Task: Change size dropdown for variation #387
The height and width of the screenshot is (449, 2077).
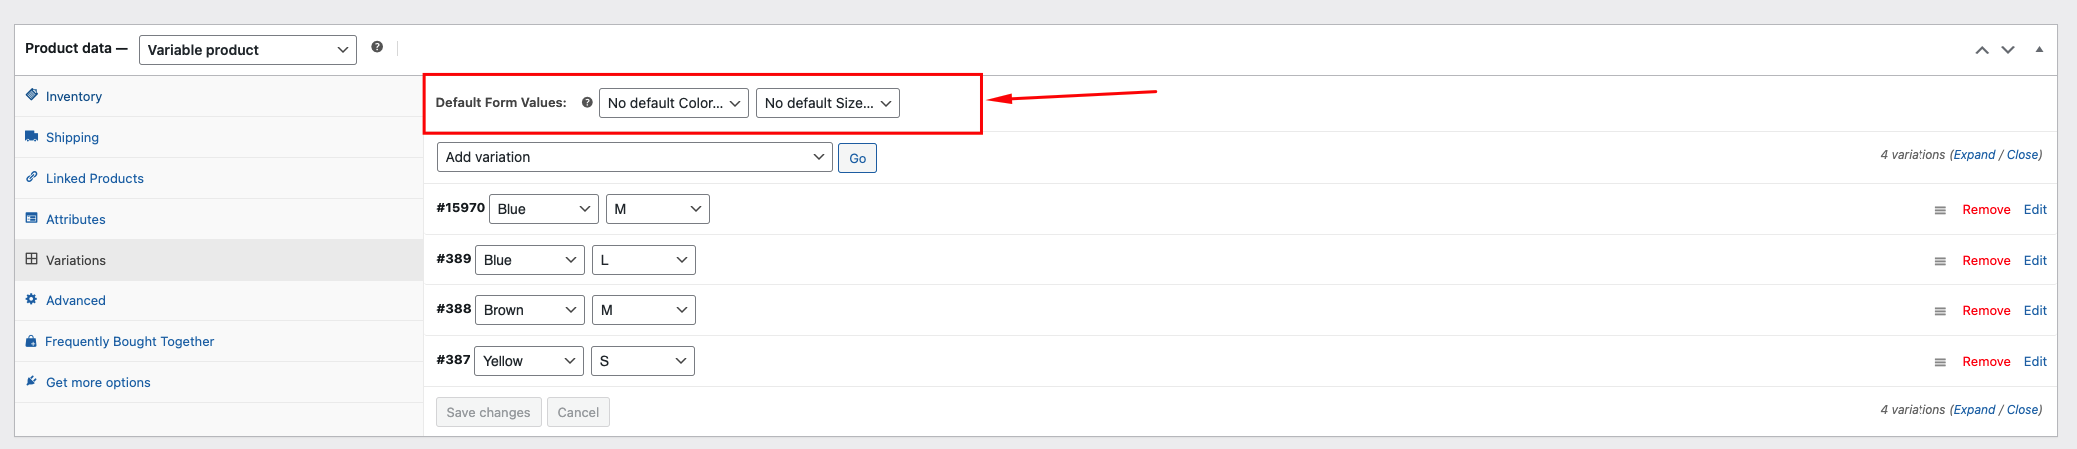Action: coord(643,361)
